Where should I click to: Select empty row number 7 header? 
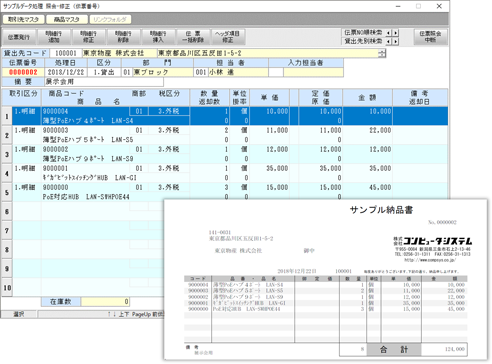pos(7,230)
